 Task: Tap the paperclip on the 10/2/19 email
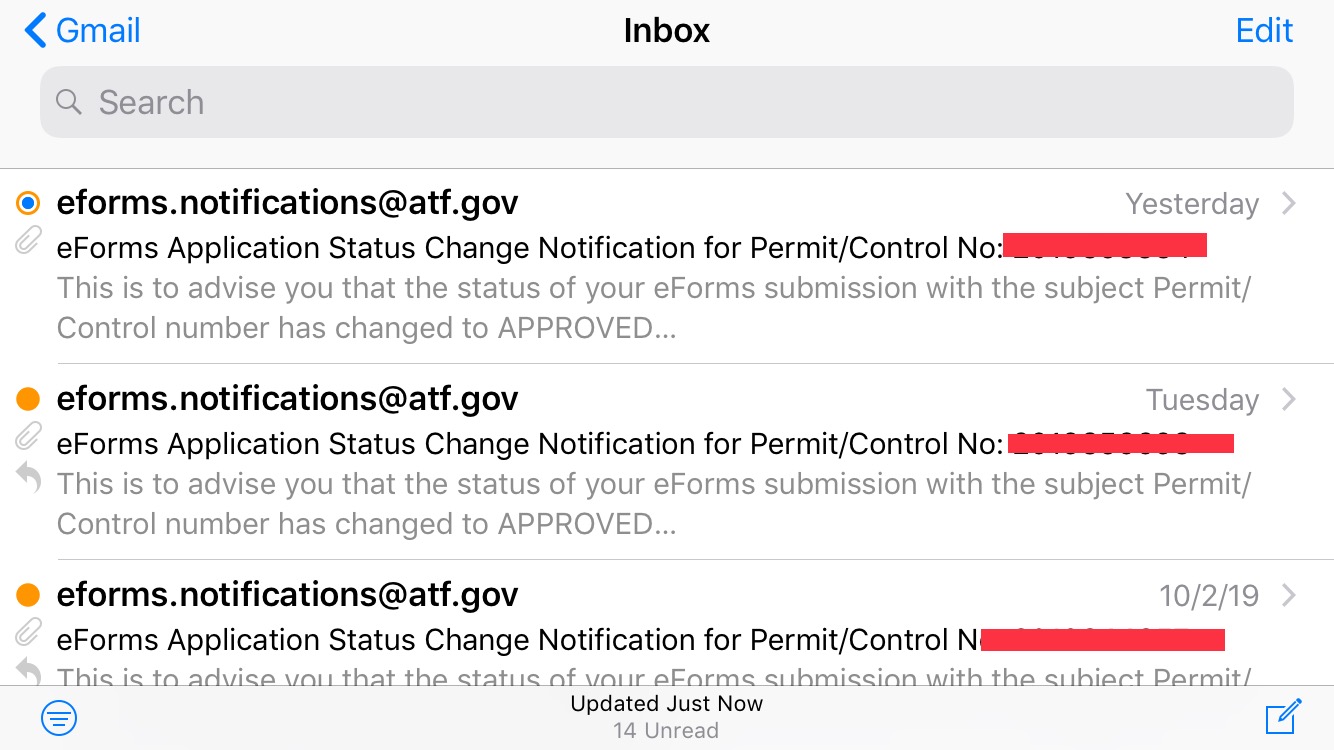pyautogui.click(x=29, y=633)
